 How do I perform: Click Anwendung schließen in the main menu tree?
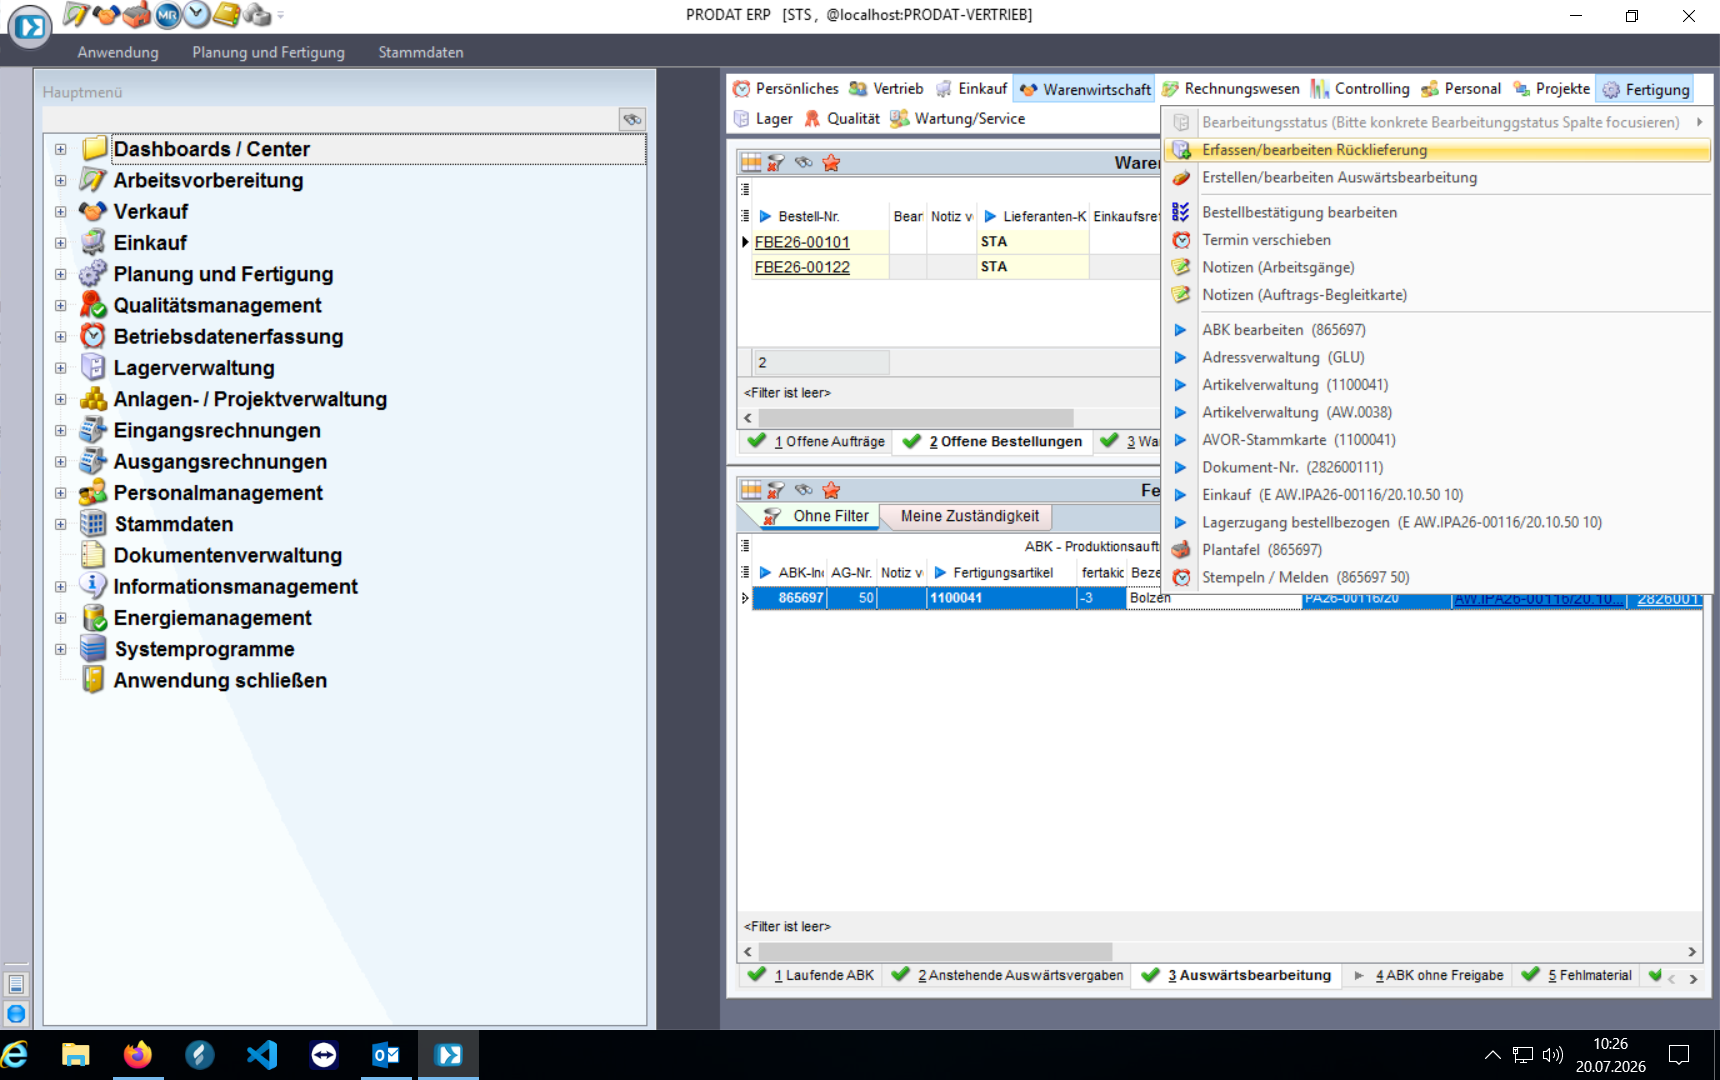pyautogui.click(x=220, y=681)
